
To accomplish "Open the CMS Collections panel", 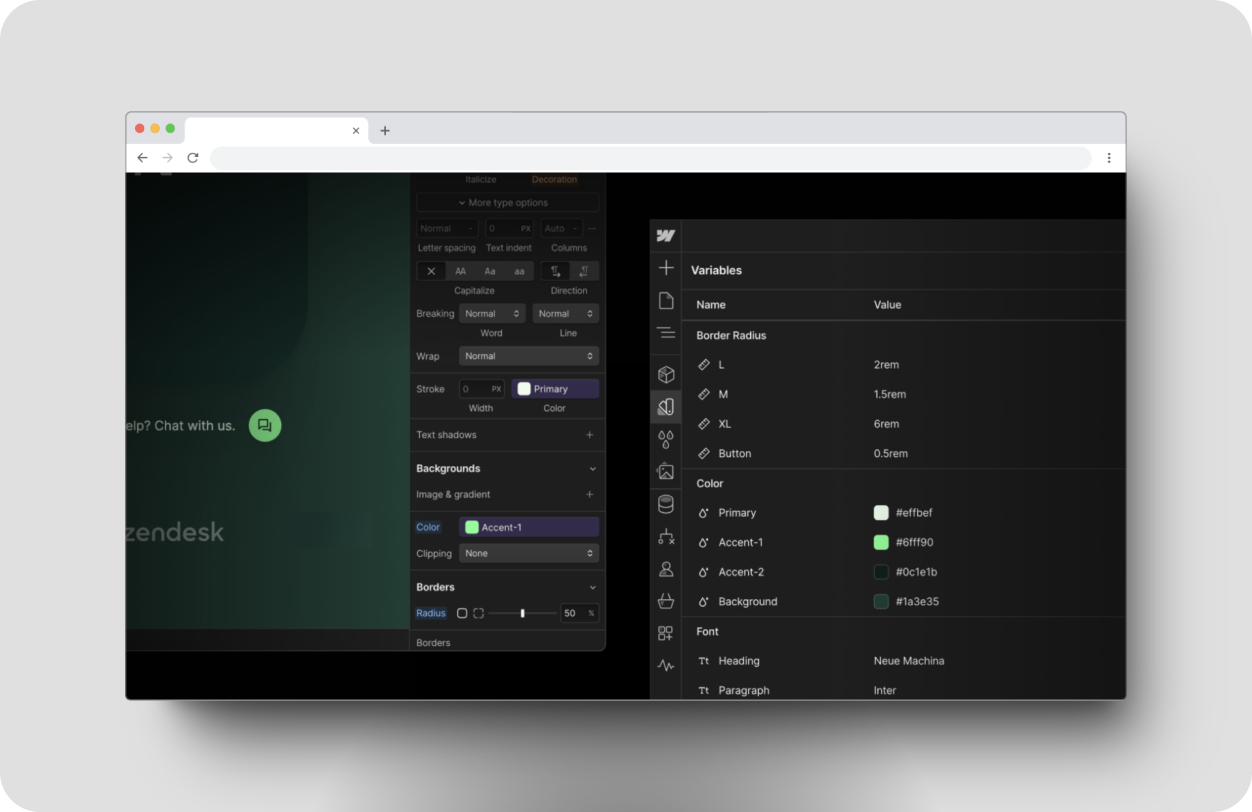I will [x=666, y=504].
